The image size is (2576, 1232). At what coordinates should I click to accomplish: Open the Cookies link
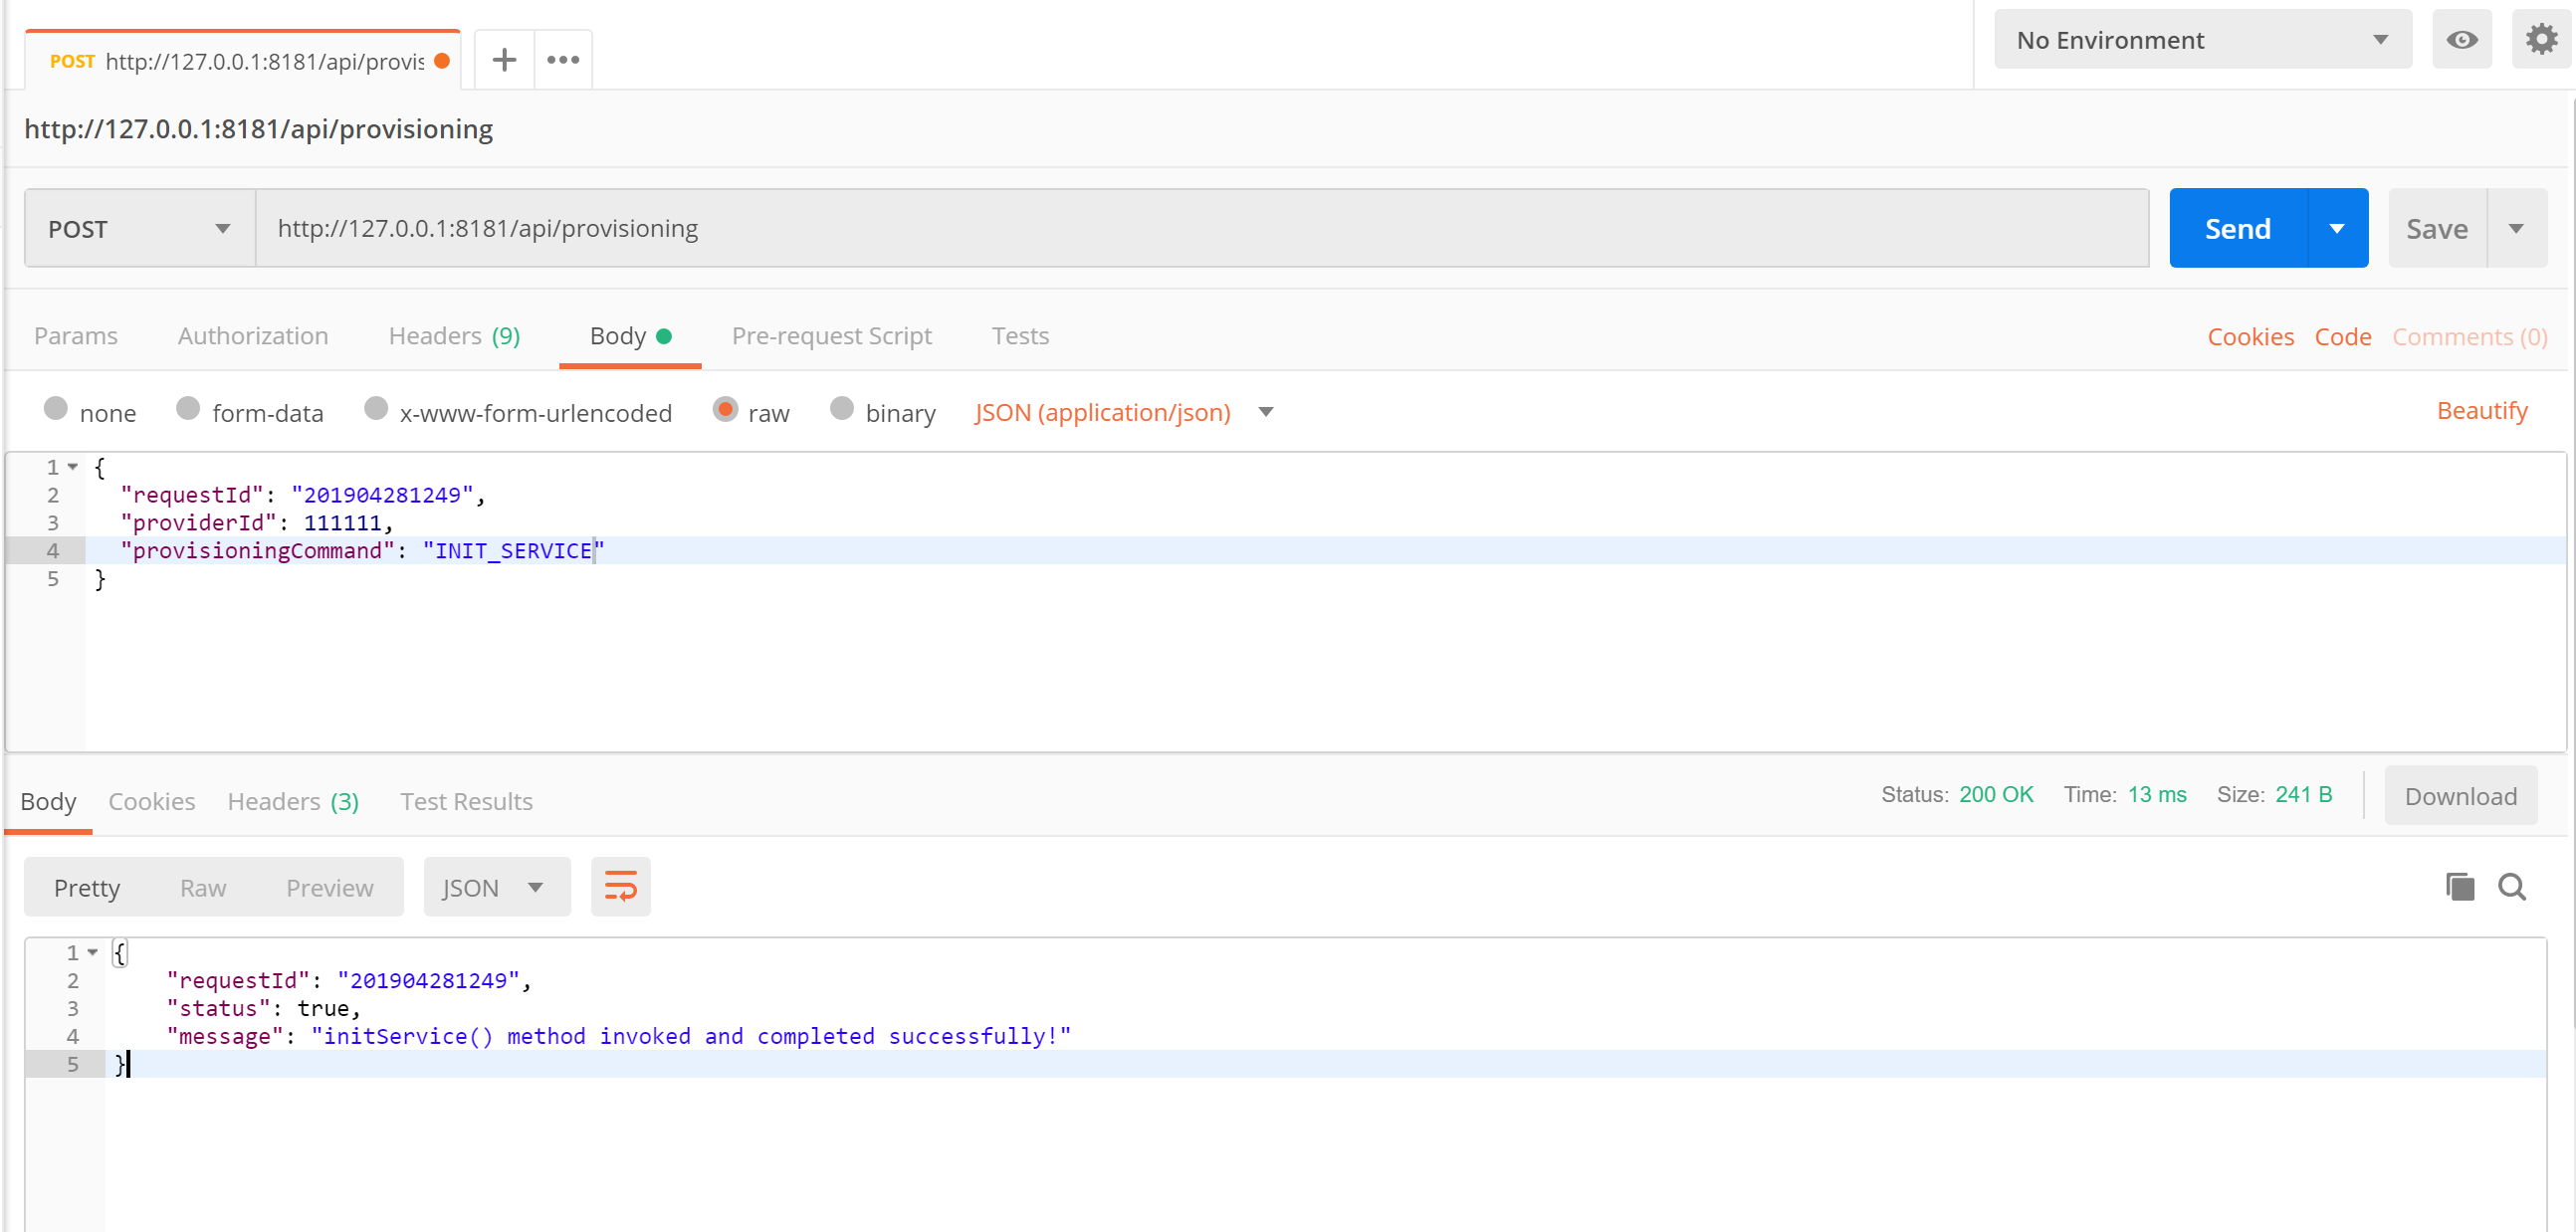2250,337
